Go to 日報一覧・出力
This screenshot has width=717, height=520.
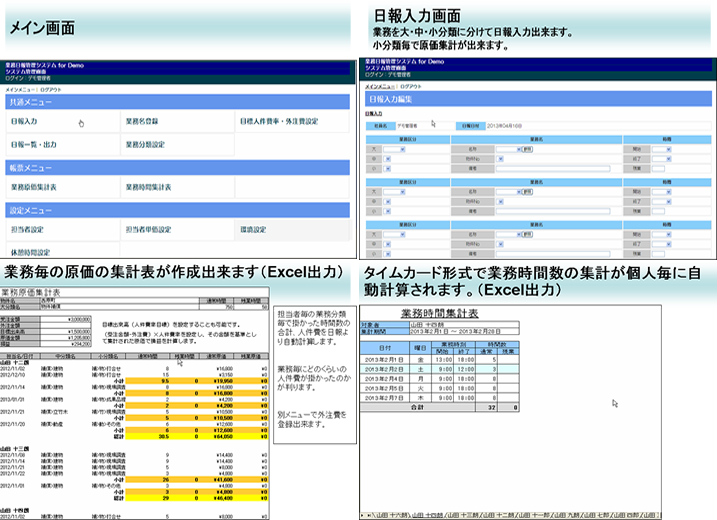(x=32, y=144)
